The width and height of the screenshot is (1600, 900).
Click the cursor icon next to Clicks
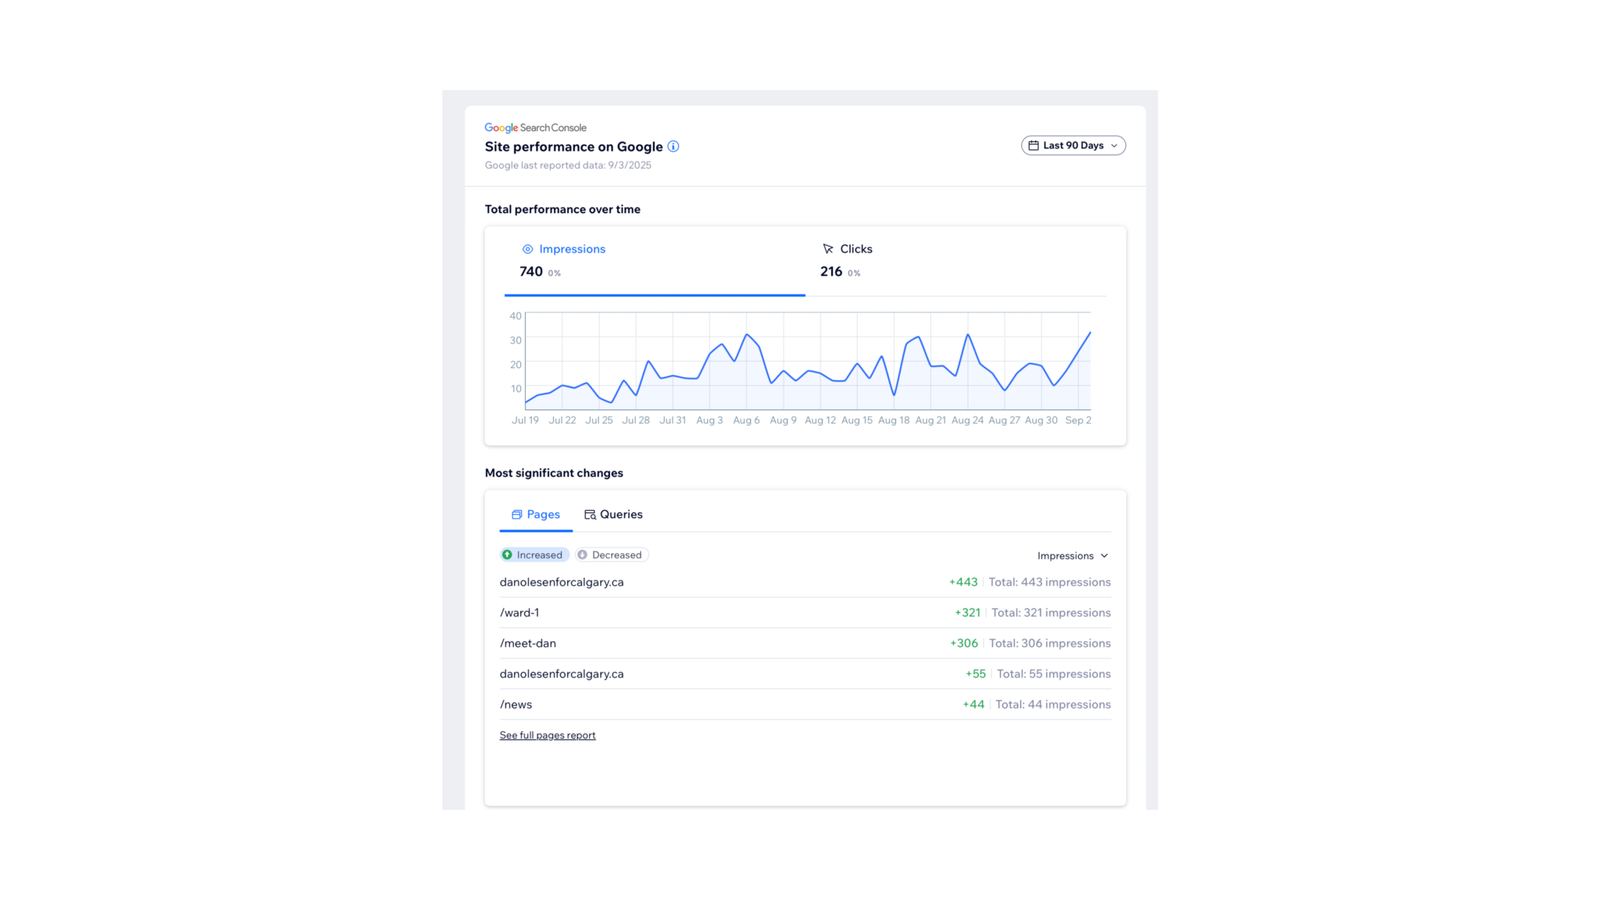pyautogui.click(x=827, y=249)
